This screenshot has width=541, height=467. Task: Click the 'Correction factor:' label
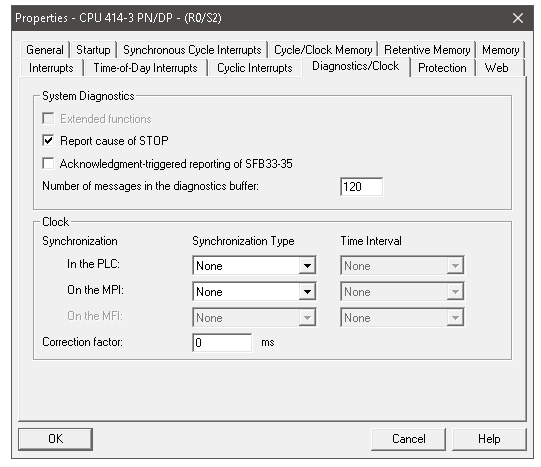[x=82, y=342]
